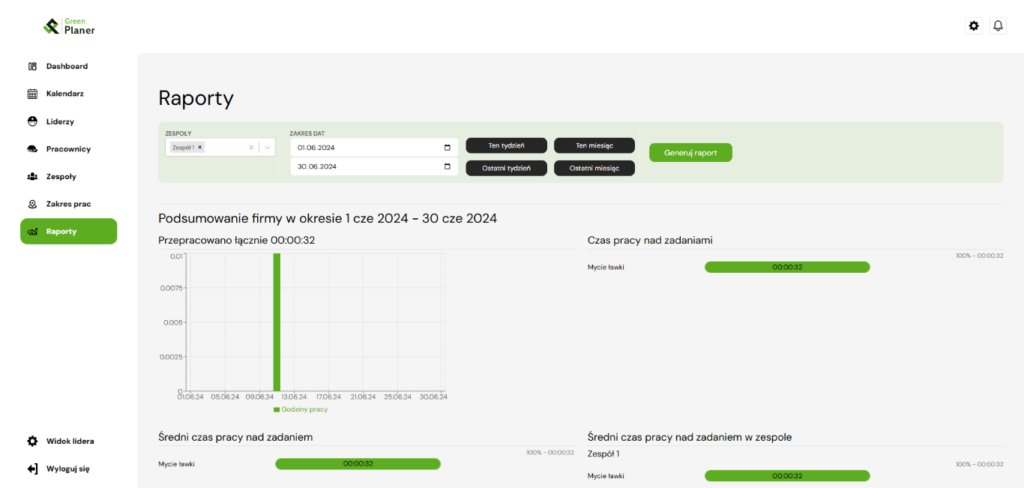Select the active Raporty menu item

tap(69, 231)
